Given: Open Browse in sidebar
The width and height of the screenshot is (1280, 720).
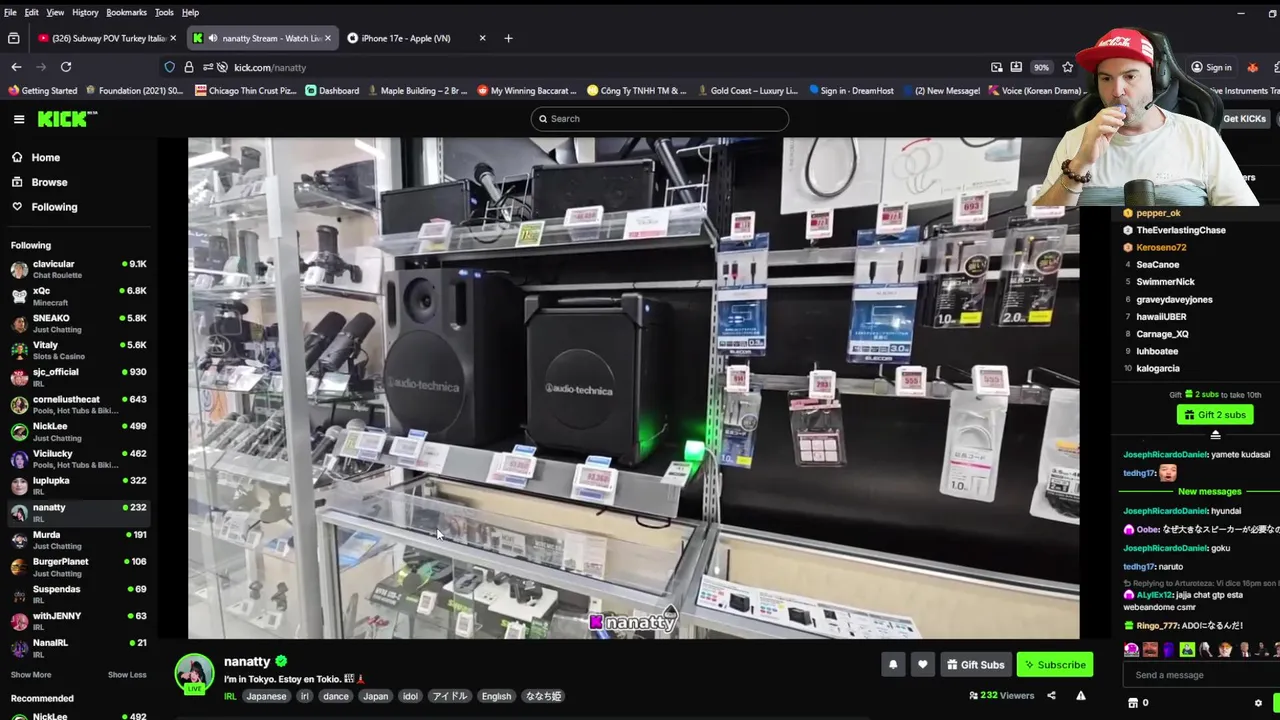Looking at the screenshot, I should 49,182.
